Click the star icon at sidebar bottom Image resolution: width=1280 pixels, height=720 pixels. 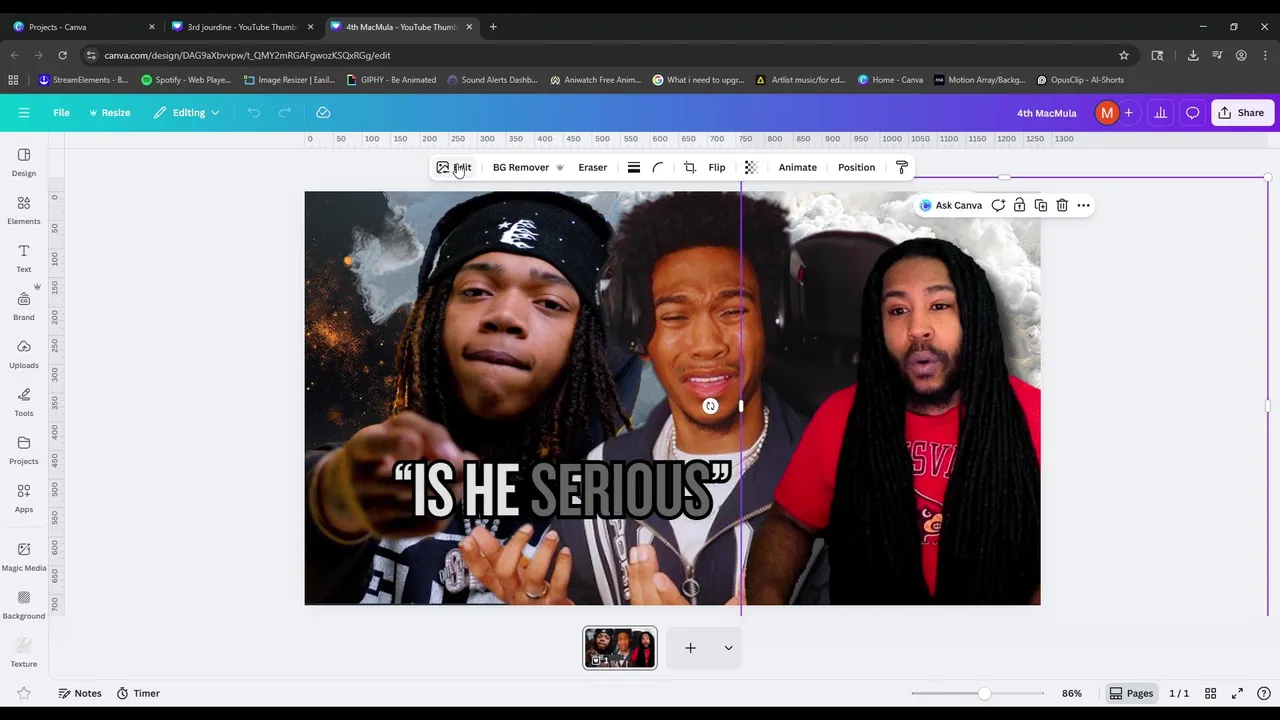24,693
